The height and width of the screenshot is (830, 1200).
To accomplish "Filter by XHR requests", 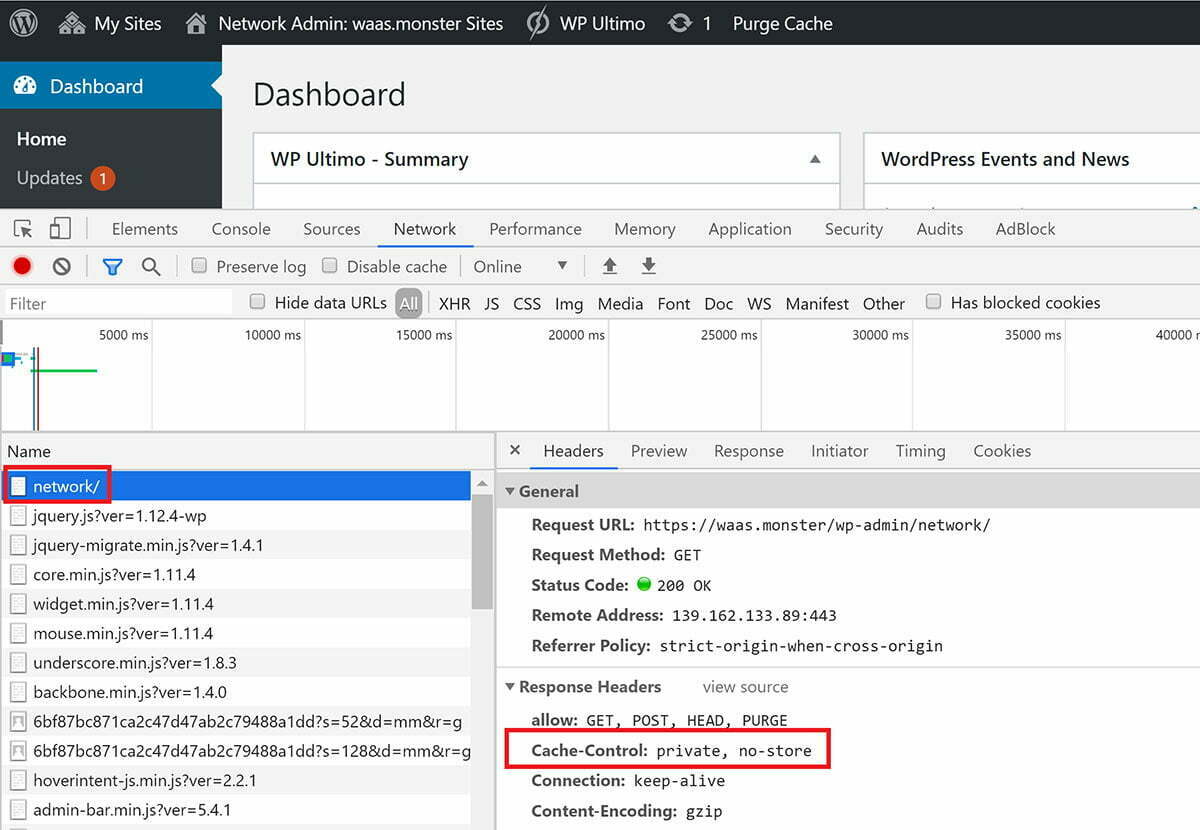I will pos(455,303).
